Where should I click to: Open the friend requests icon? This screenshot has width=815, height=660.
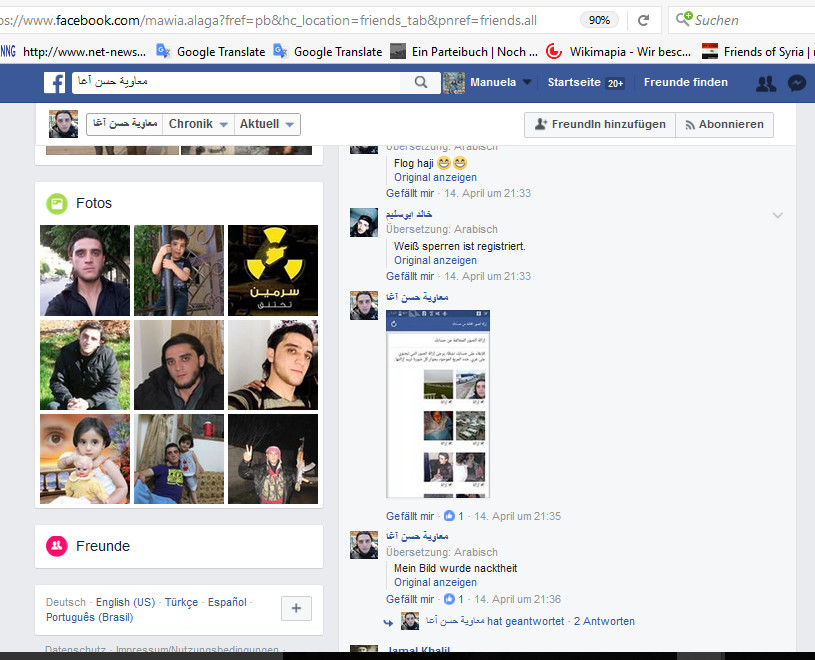coord(766,84)
